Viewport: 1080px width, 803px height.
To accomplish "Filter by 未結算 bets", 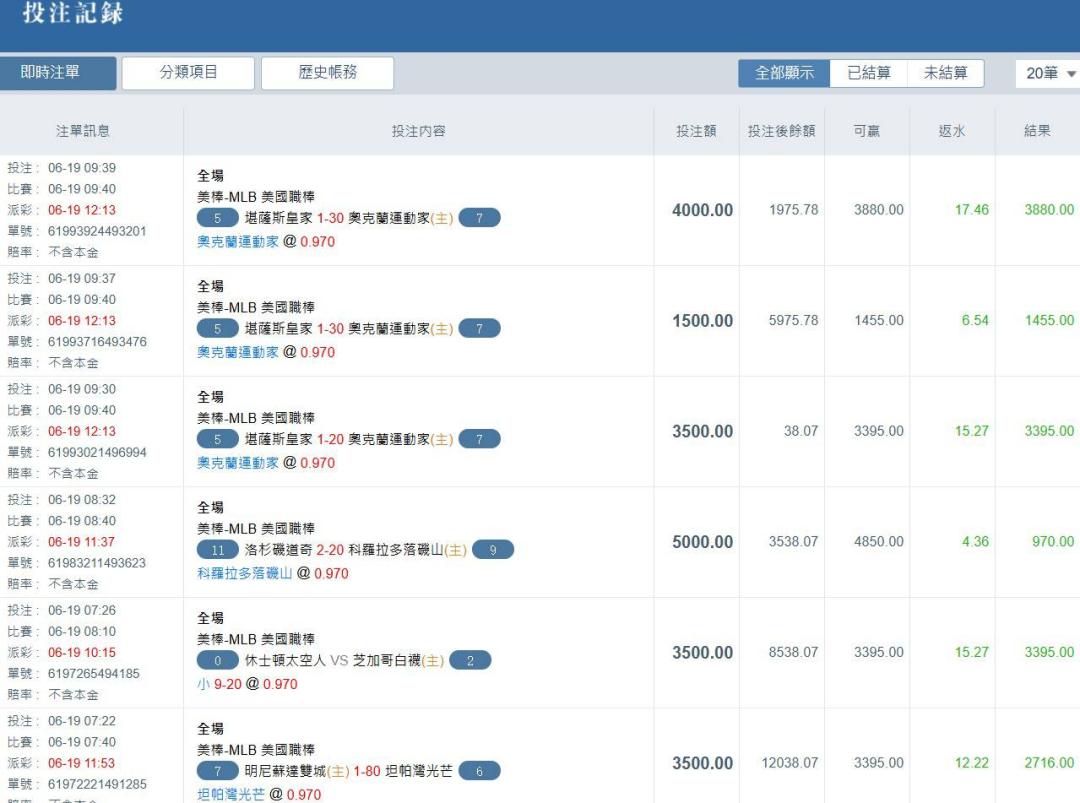I will (x=945, y=74).
